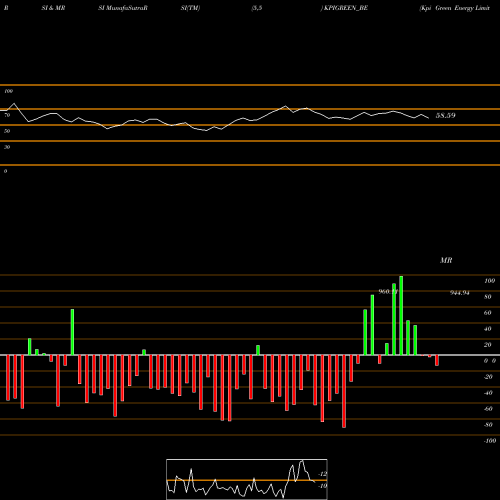Click the Kpi Green Energy title text
Screen dimensions: 500x500
pyautogui.click(x=455, y=8)
